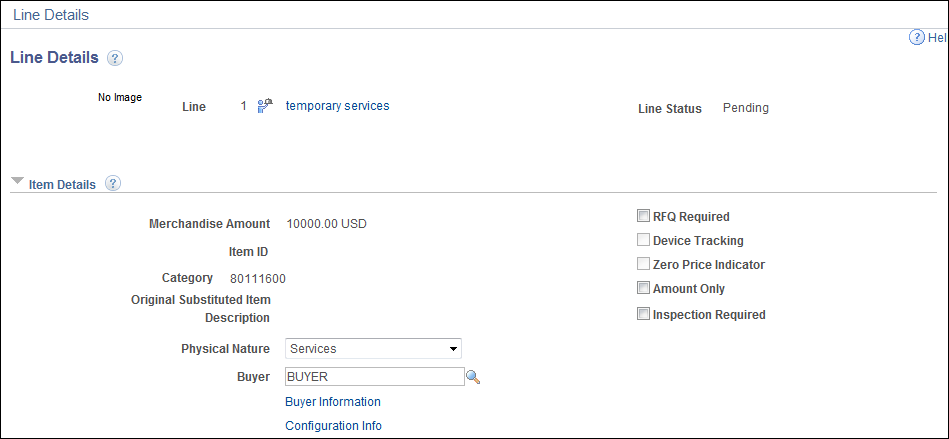Open Buyer lookup magnifying glass
Viewport: 949px width, 439px height.
click(x=473, y=377)
